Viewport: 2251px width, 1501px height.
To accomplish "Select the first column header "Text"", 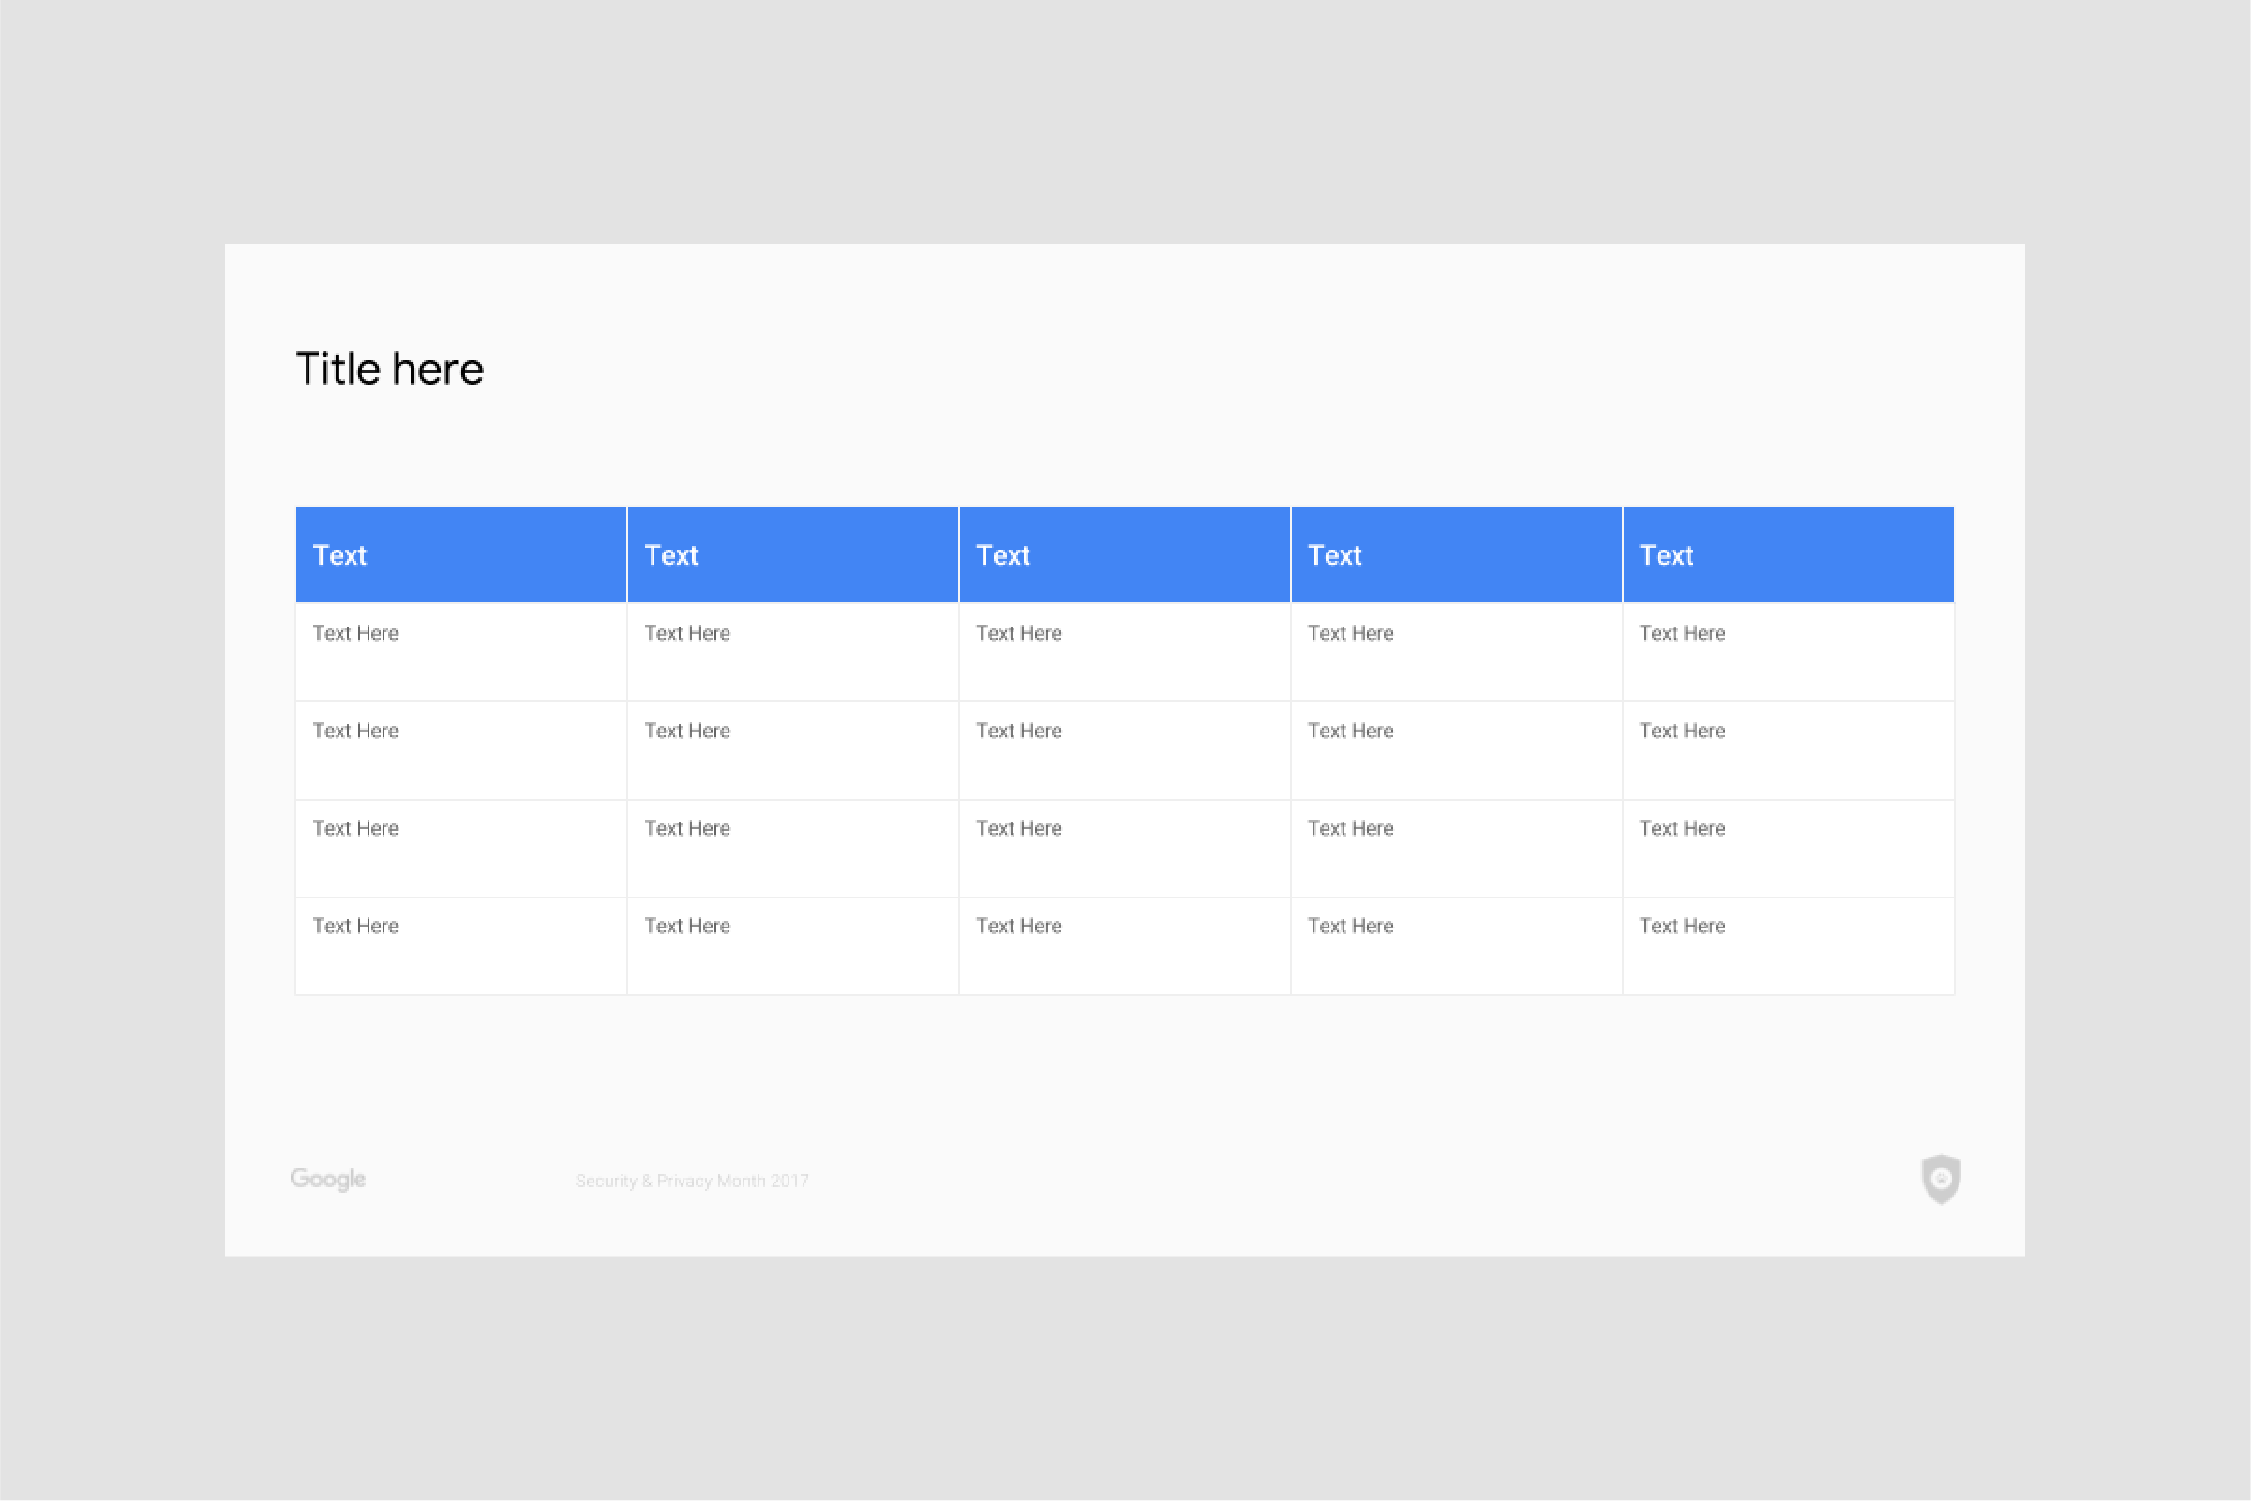I will 340,556.
